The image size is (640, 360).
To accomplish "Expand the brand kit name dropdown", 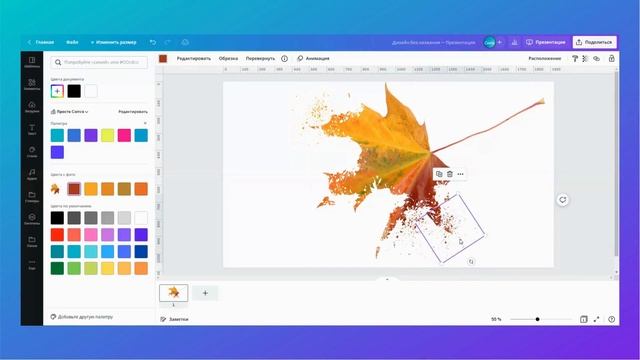I will coord(69,111).
